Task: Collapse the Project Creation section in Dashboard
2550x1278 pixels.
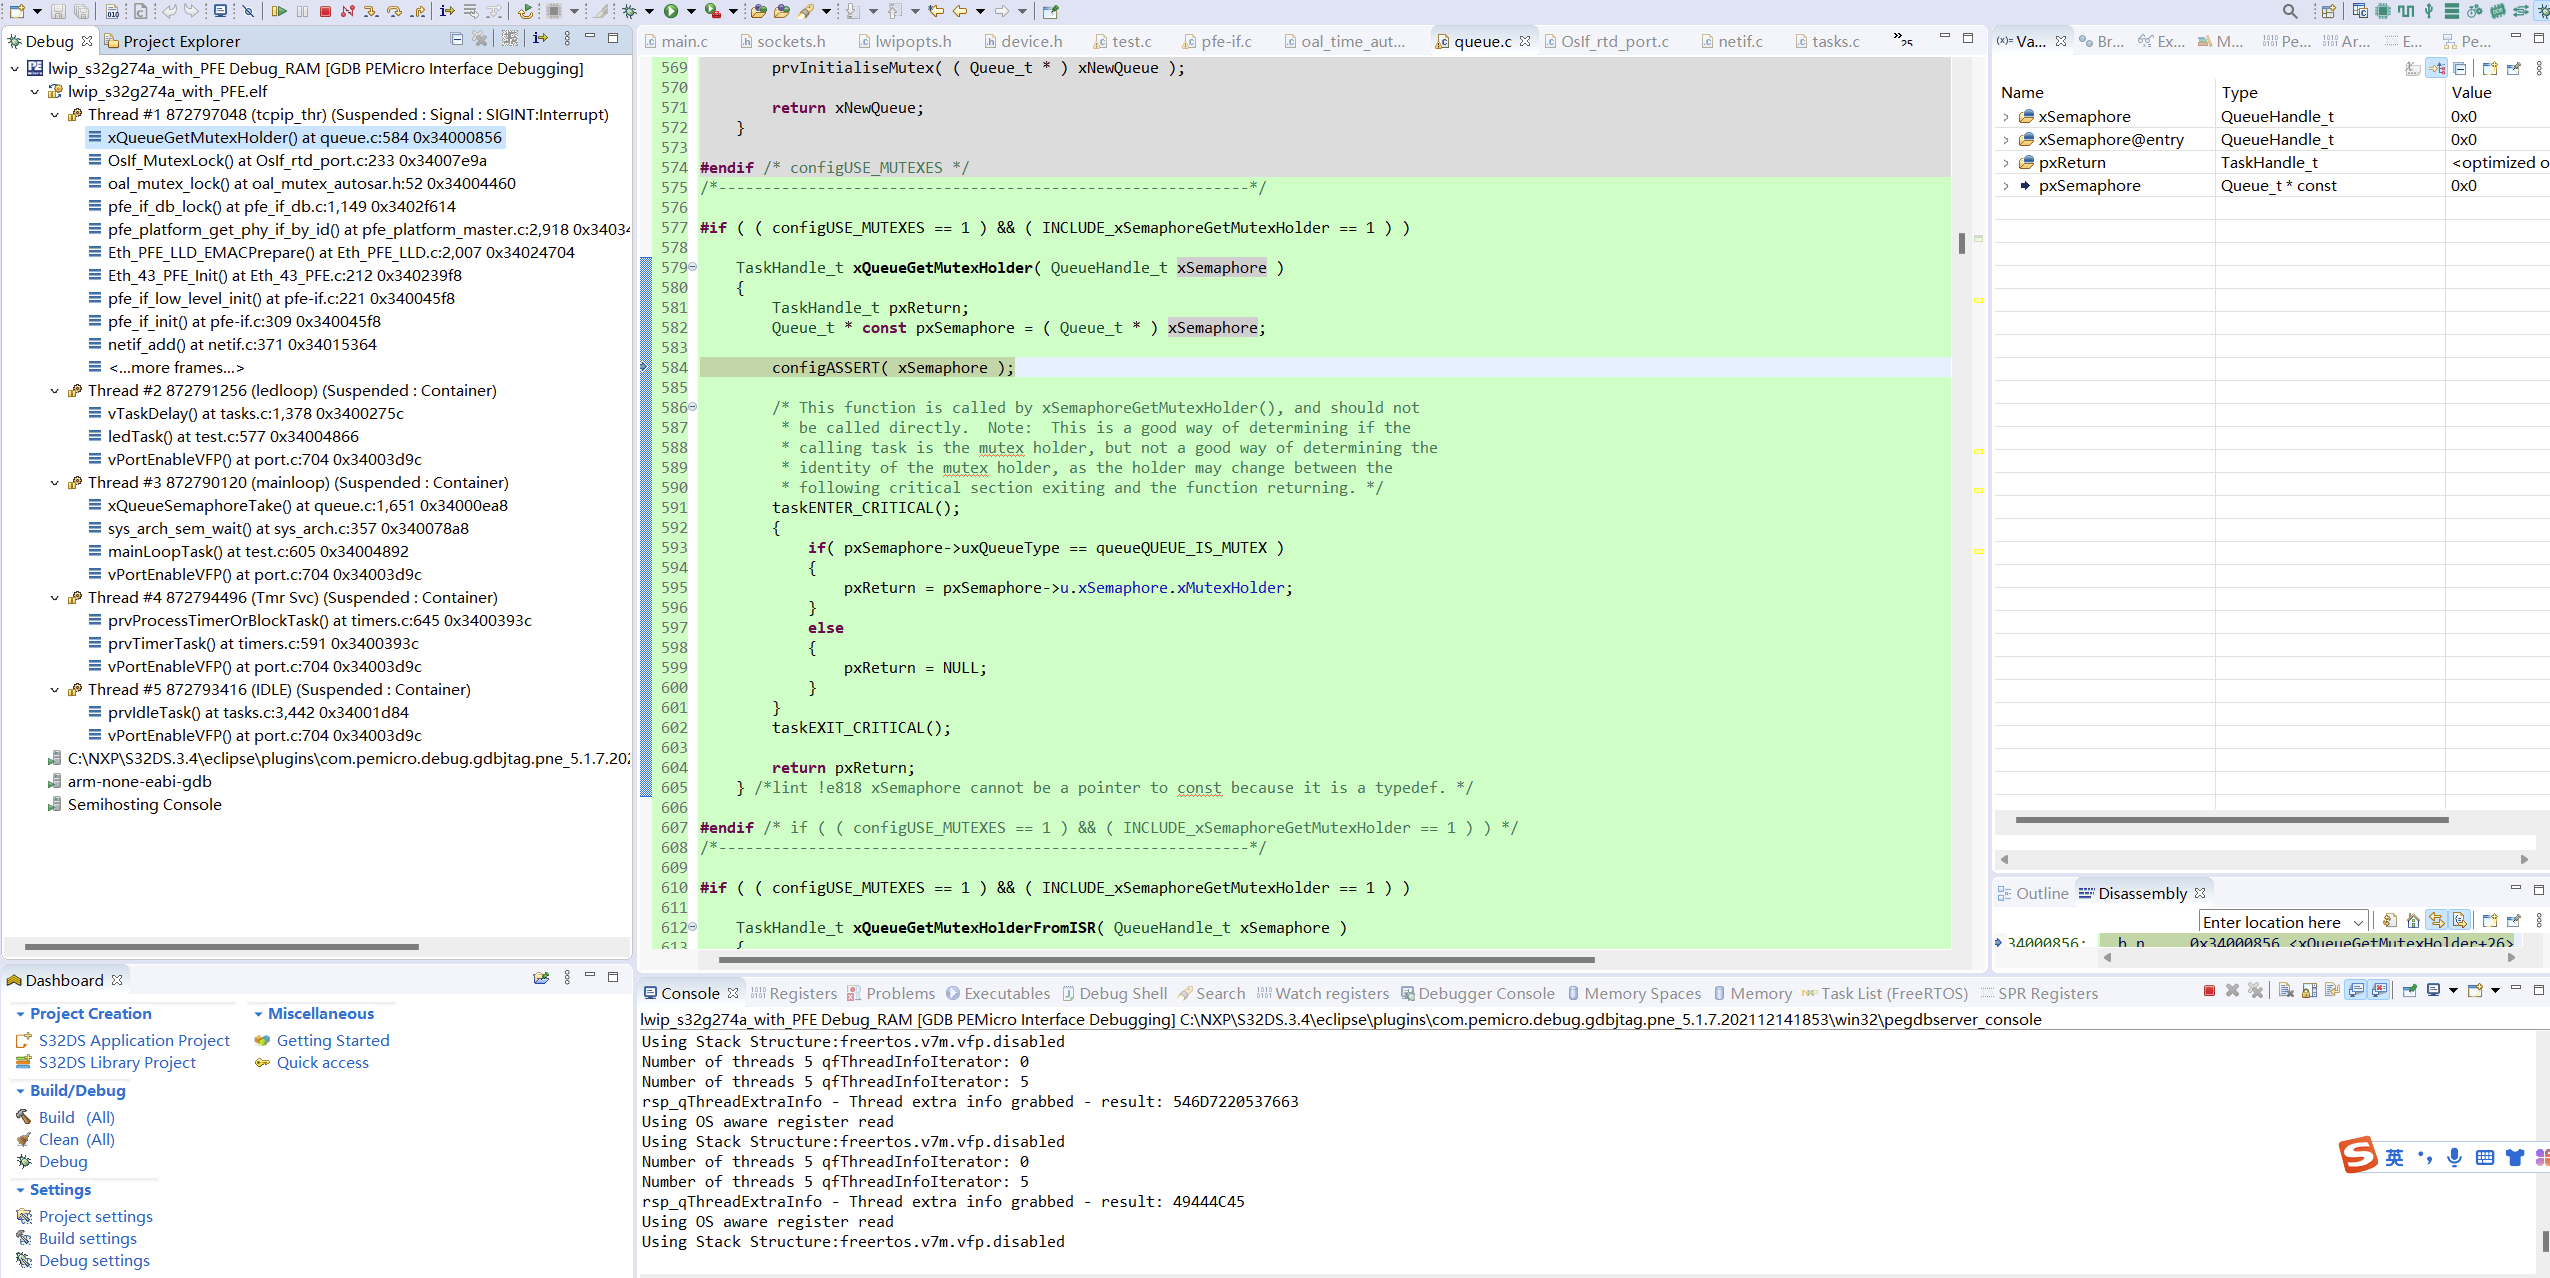Action: click(20, 1013)
